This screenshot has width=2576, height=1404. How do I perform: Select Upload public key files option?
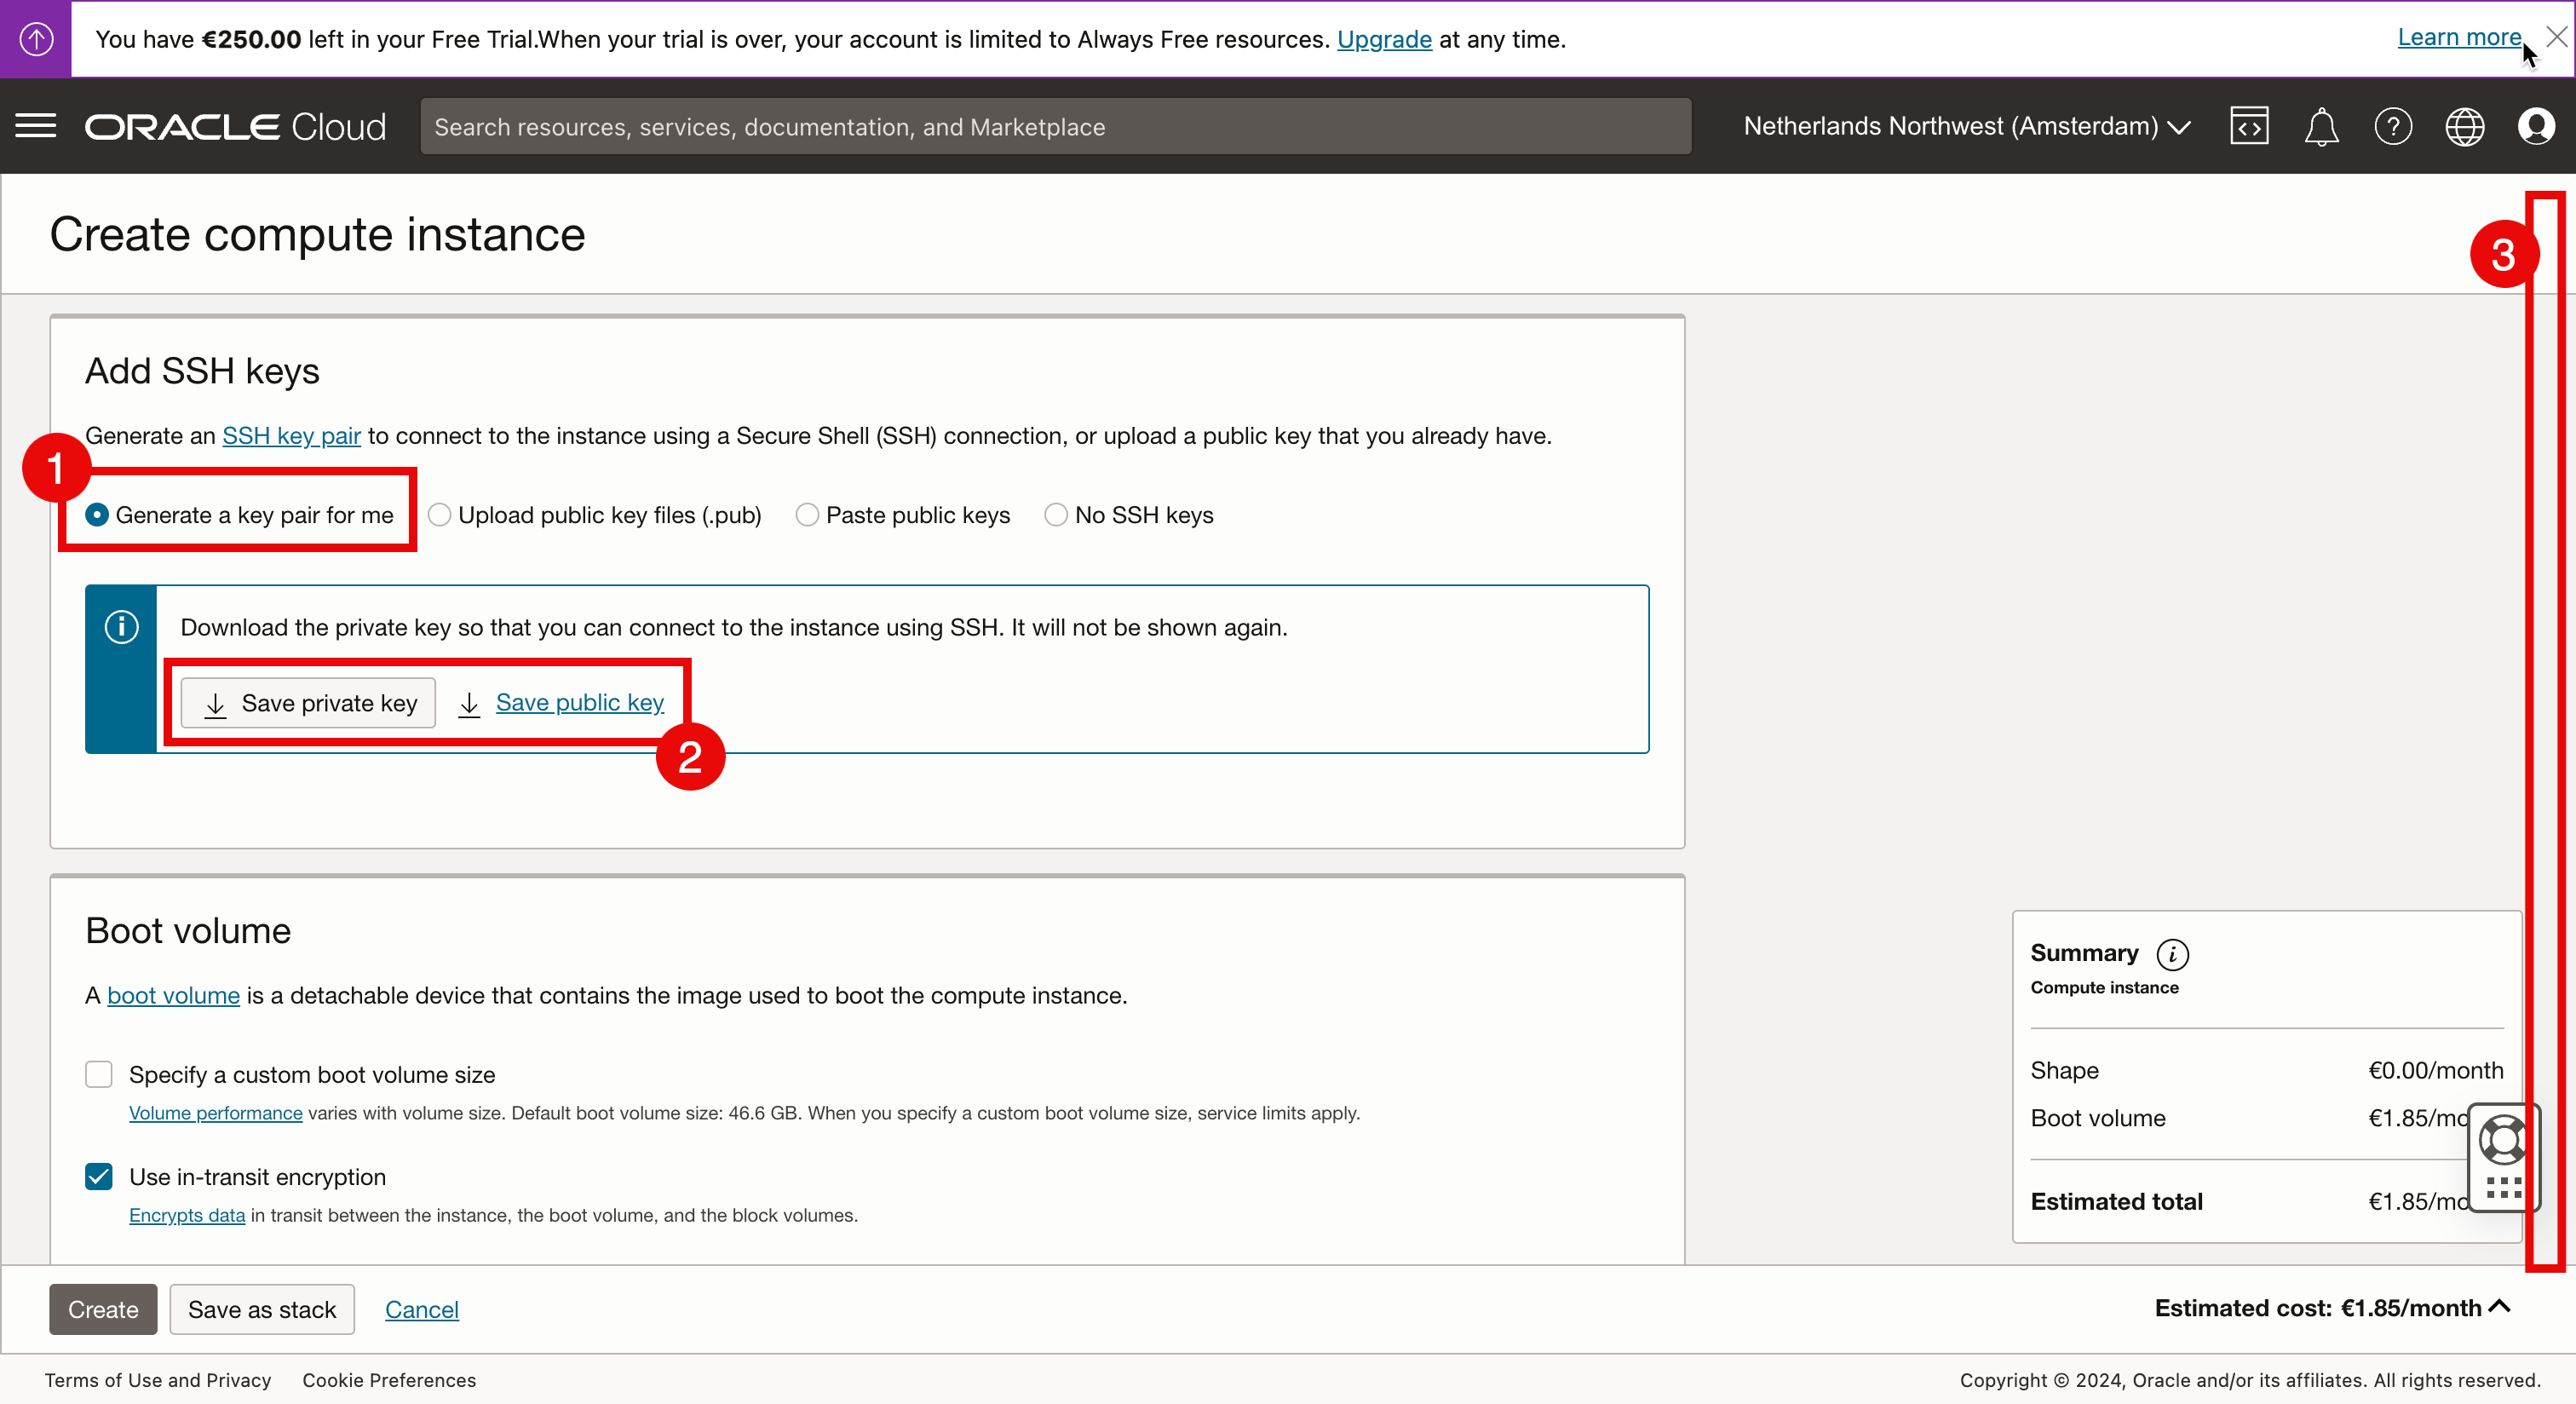tap(439, 515)
